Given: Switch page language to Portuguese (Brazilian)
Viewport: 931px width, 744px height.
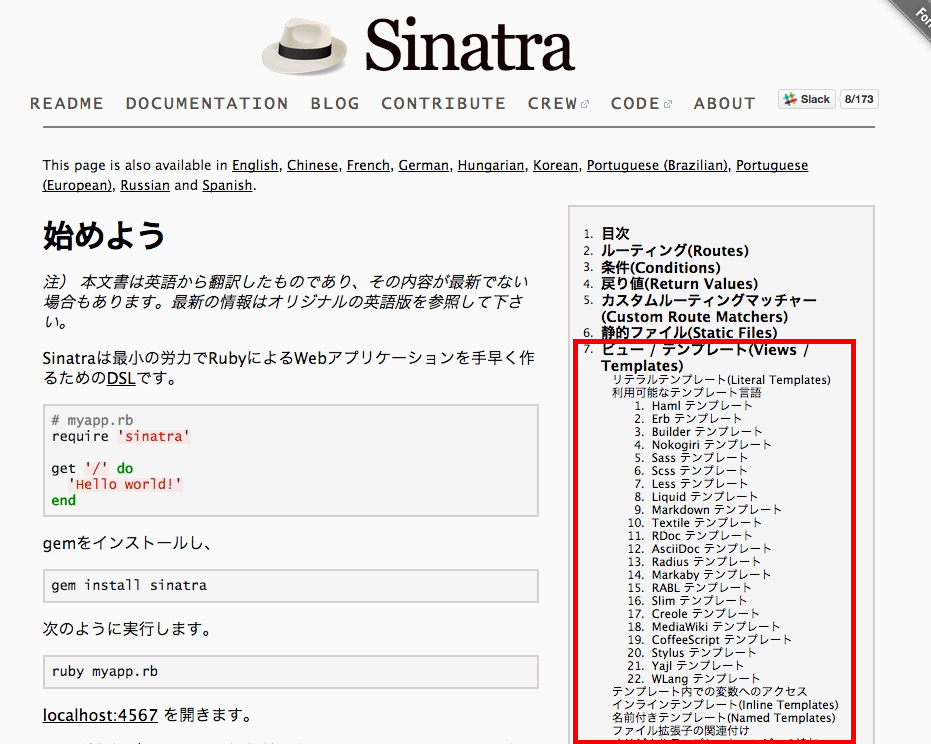Looking at the screenshot, I should (x=657, y=165).
